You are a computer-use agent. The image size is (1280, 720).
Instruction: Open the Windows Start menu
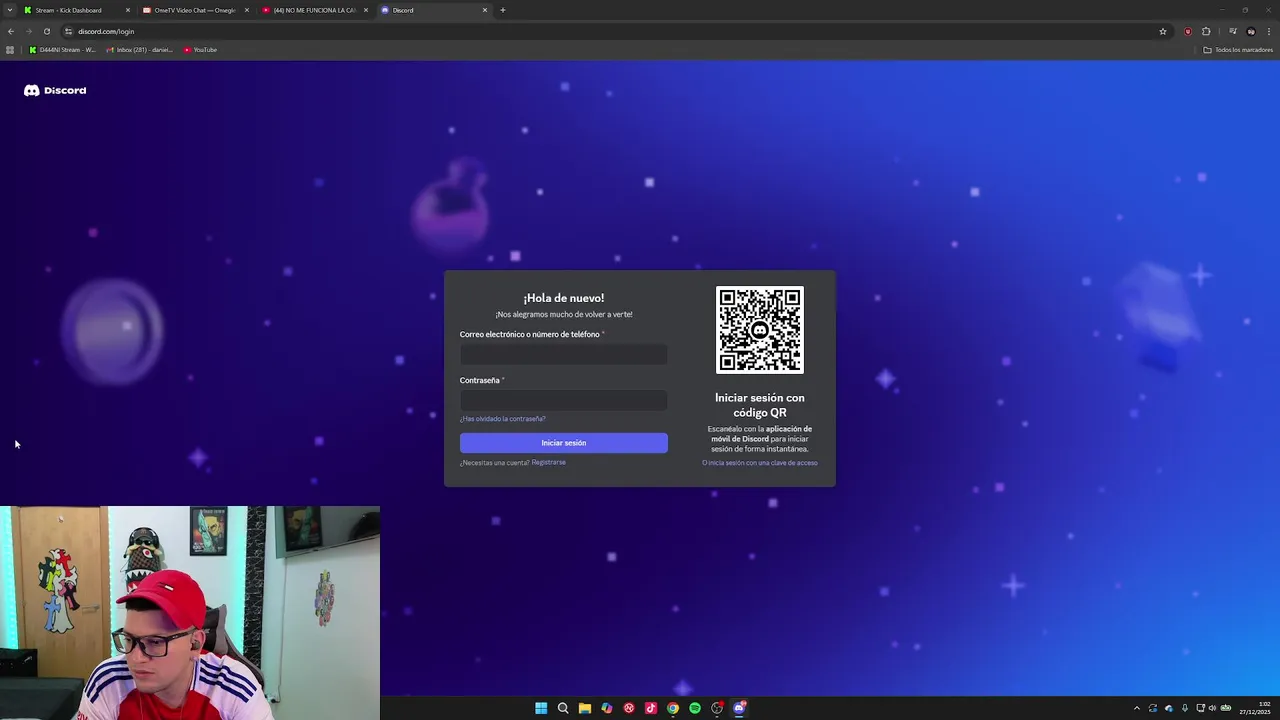(541, 708)
